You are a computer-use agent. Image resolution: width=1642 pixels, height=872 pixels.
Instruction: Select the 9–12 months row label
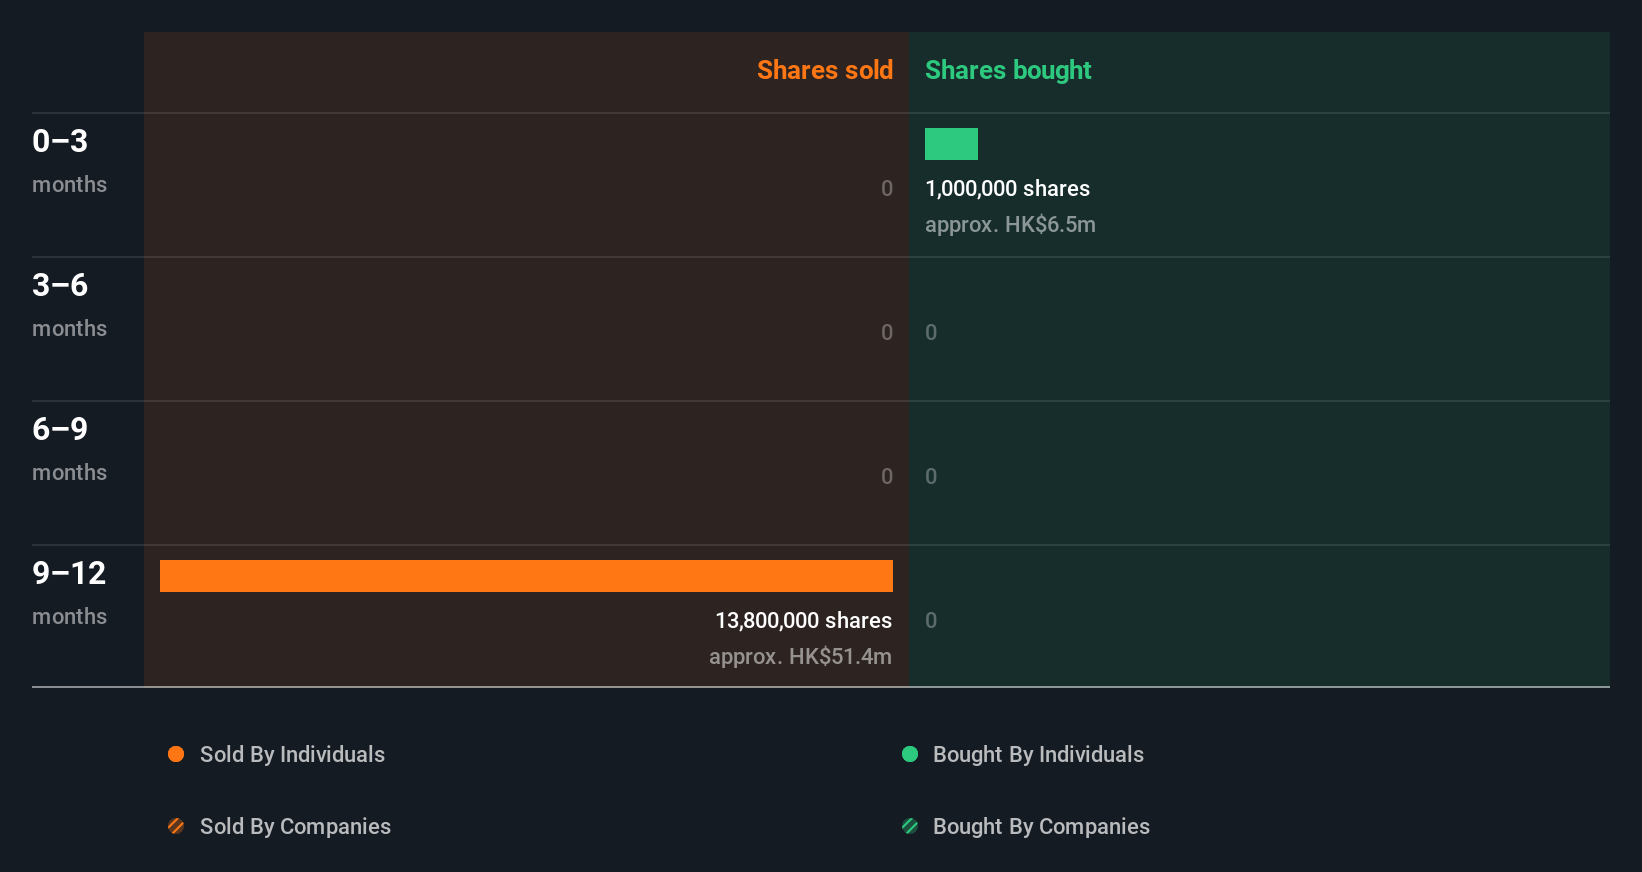tap(69, 592)
